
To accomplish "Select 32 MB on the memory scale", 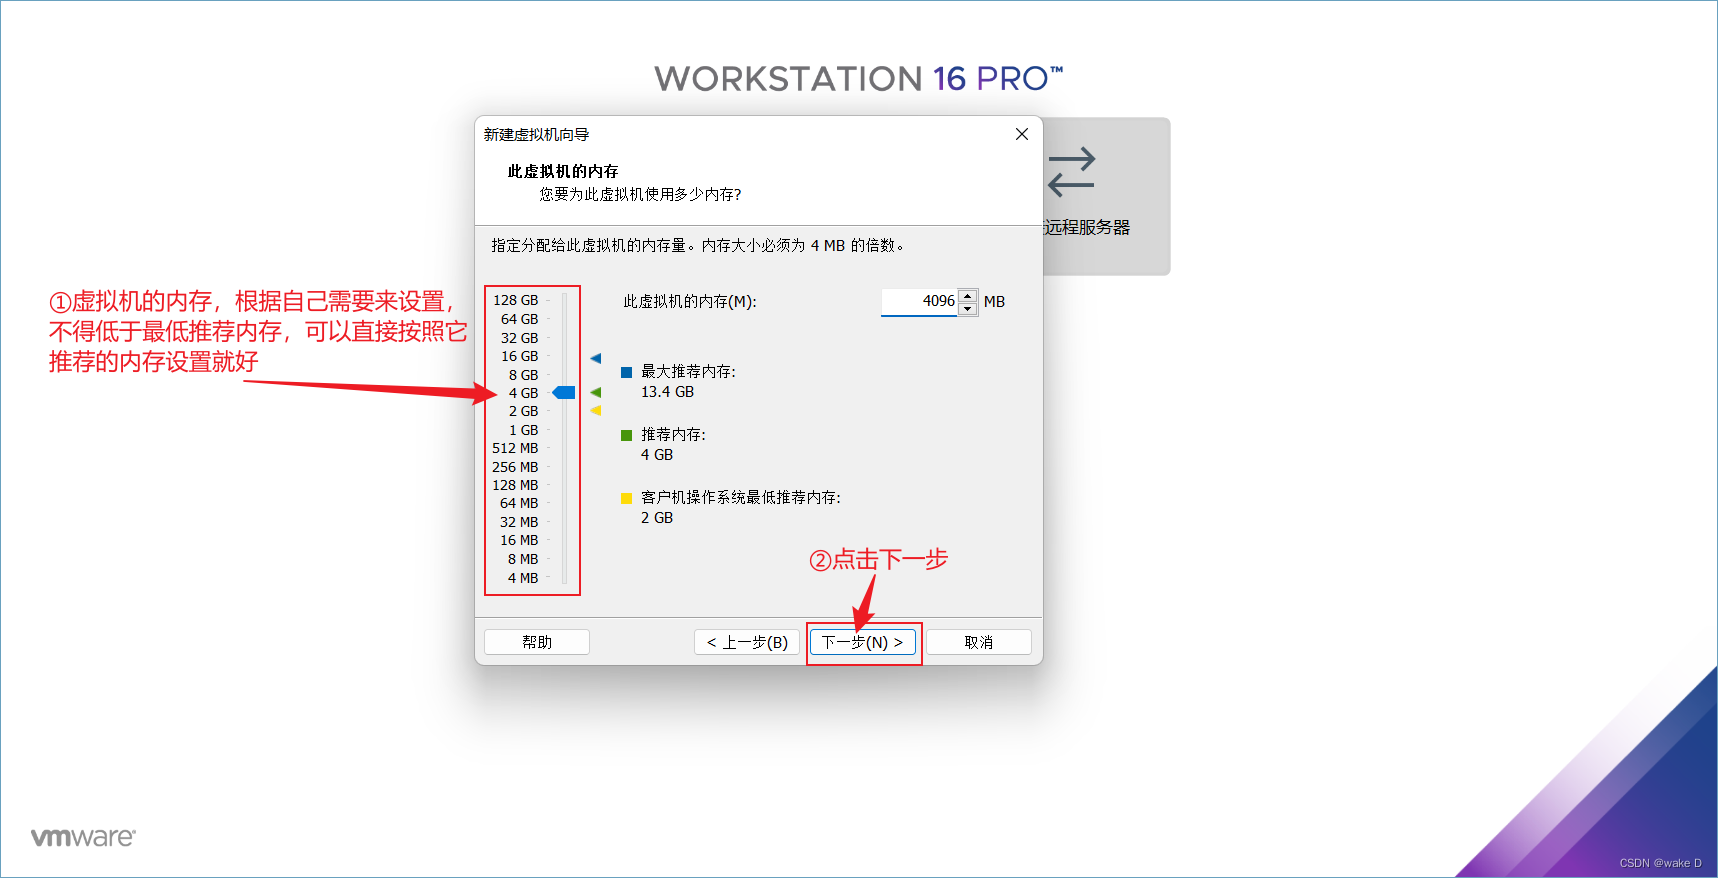I will tap(520, 522).
